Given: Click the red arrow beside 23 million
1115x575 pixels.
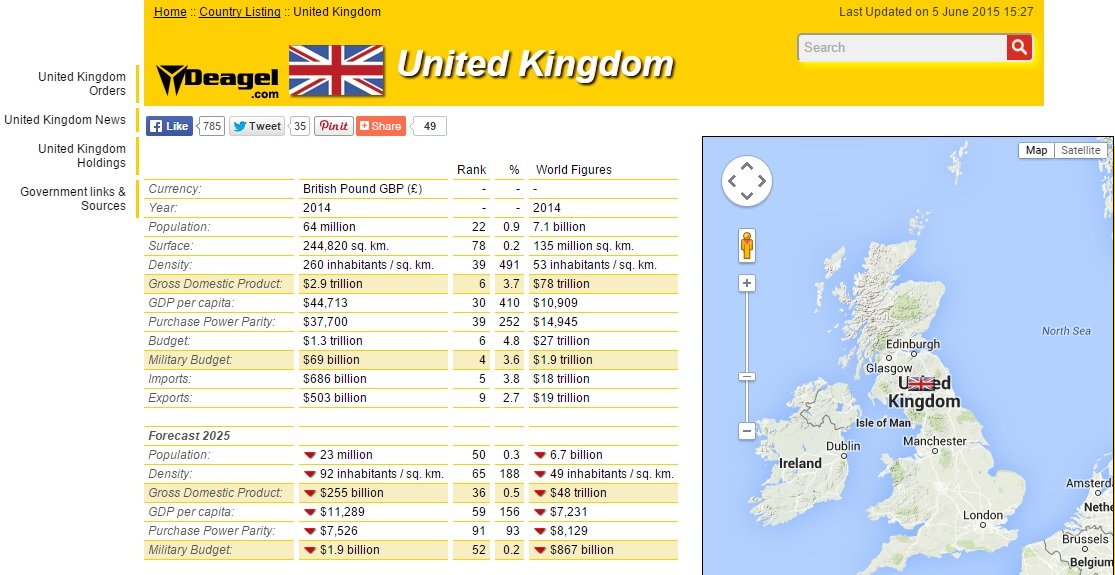Looking at the screenshot, I should point(309,455).
